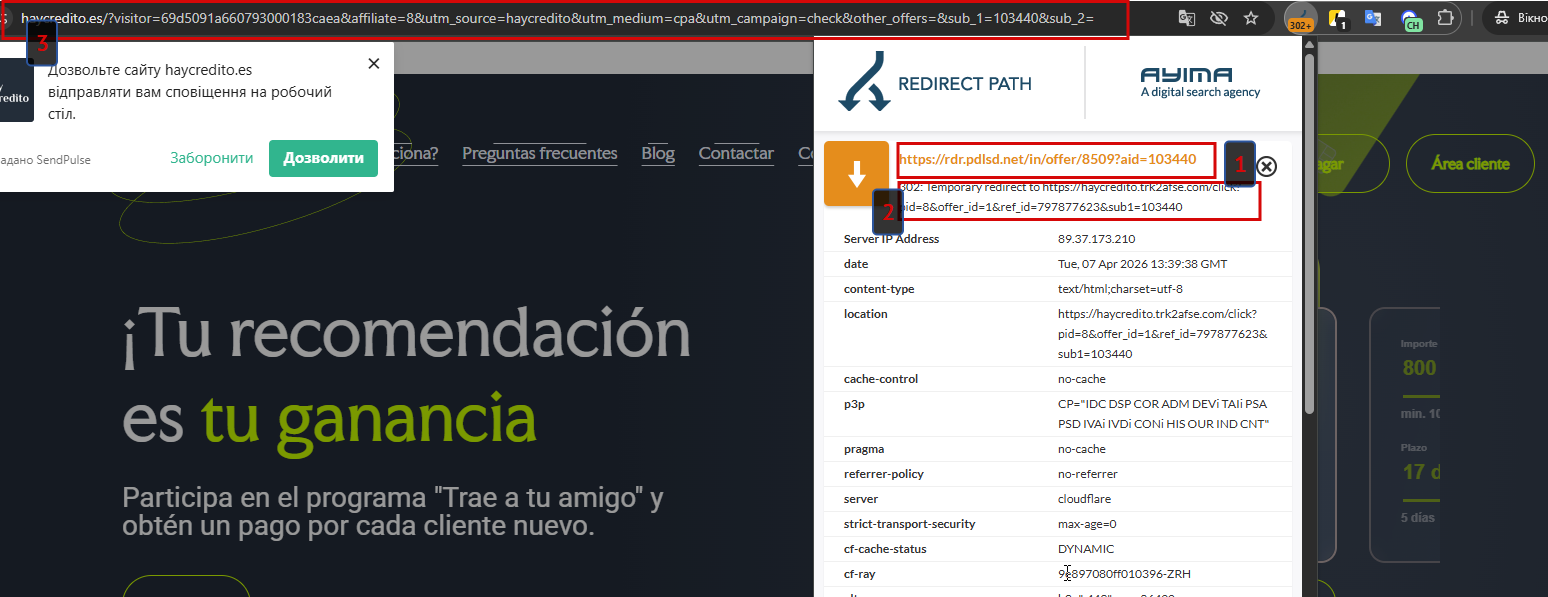Image resolution: width=1548 pixels, height=597 pixels.
Task: Open the Preguntas frecuentes menu link
Action: pos(540,153)
